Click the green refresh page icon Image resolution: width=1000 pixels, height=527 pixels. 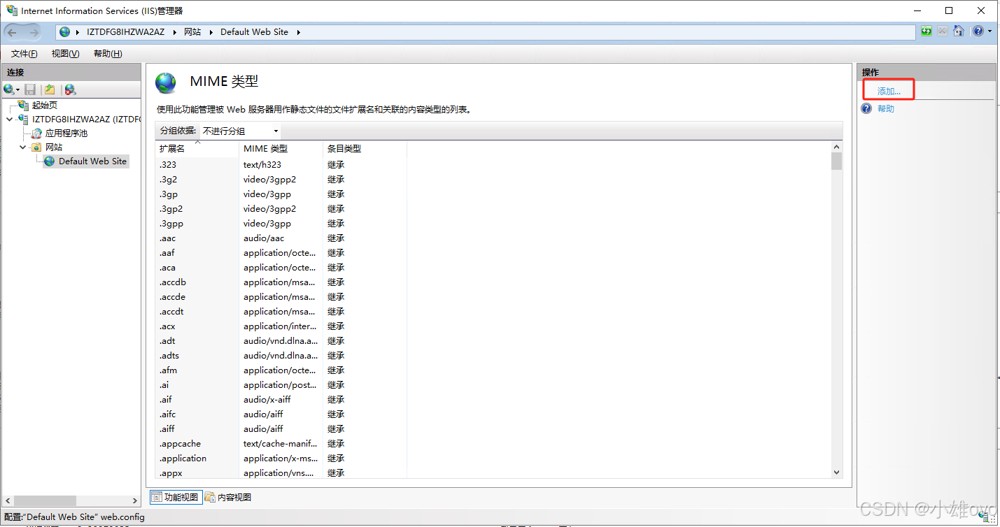pos(926,32)
